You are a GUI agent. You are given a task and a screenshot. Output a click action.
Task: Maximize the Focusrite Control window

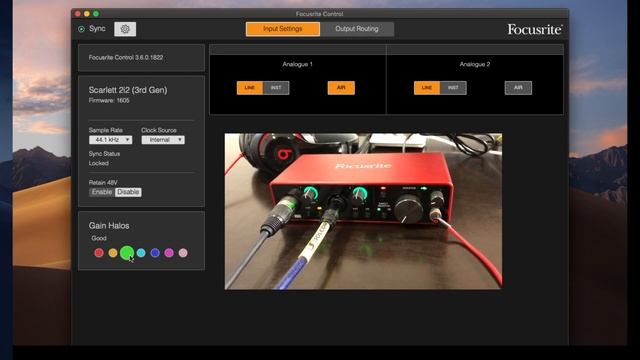(96, 14)
